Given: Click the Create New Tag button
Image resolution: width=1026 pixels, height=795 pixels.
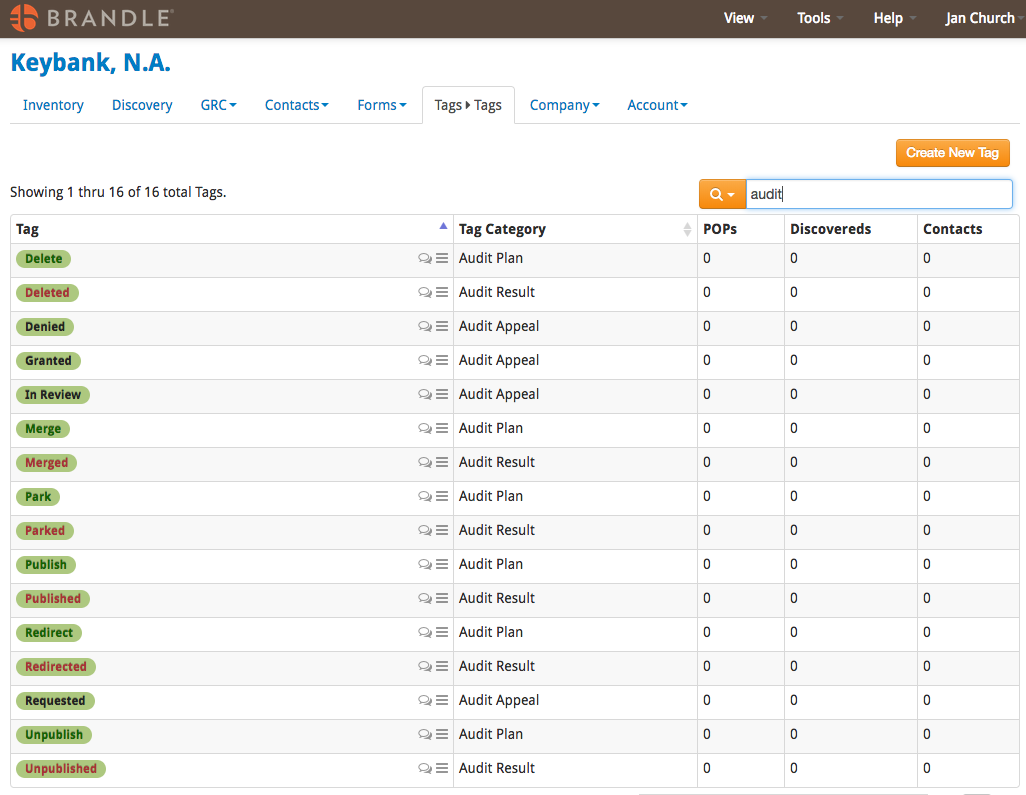Looking at the screenshot, I should coord(952,153).
